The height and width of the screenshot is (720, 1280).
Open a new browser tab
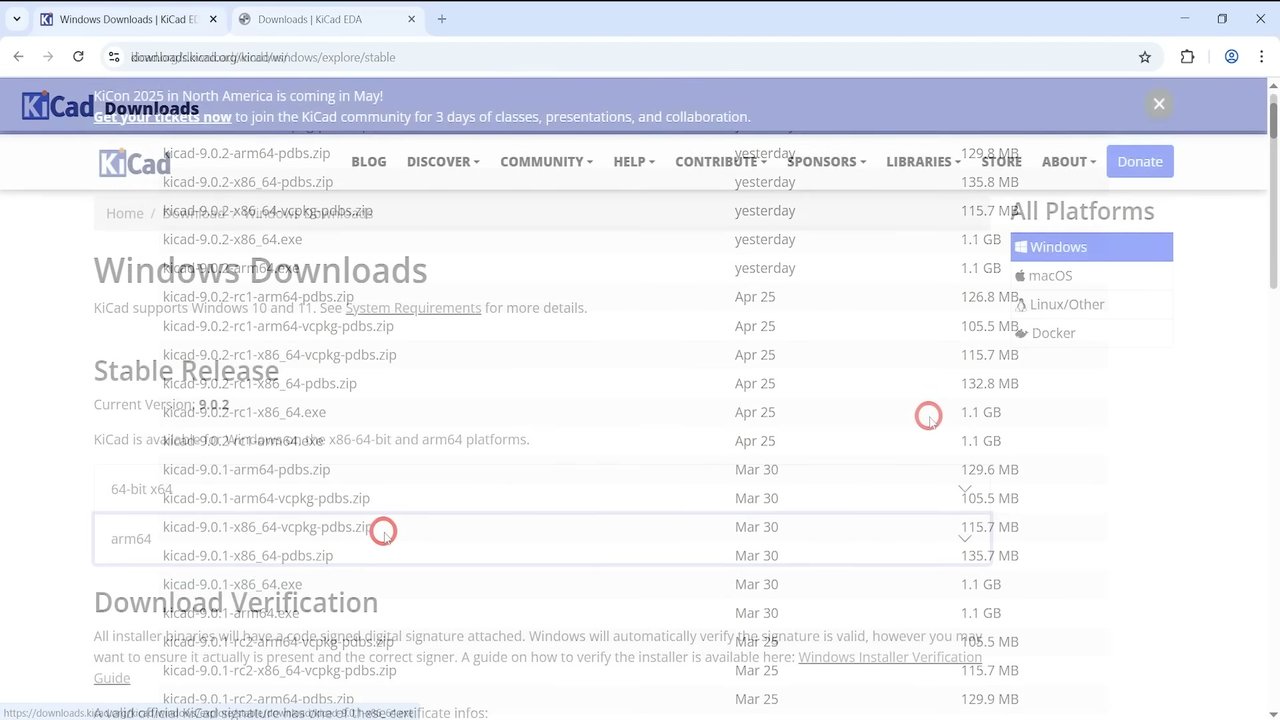(442, 19)
